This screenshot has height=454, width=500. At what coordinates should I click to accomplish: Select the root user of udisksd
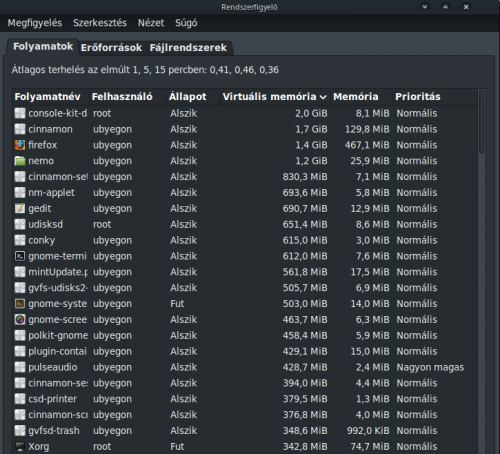click(102, 224)
